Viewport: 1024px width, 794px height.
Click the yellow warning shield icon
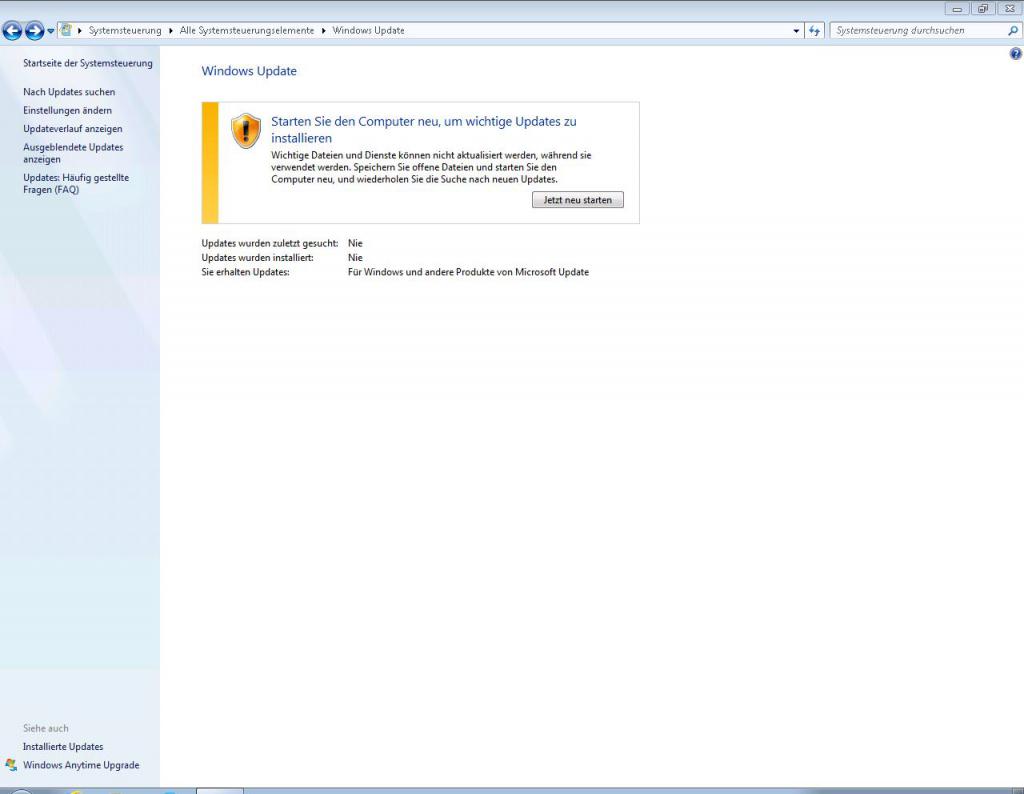[x=246, y=131]
